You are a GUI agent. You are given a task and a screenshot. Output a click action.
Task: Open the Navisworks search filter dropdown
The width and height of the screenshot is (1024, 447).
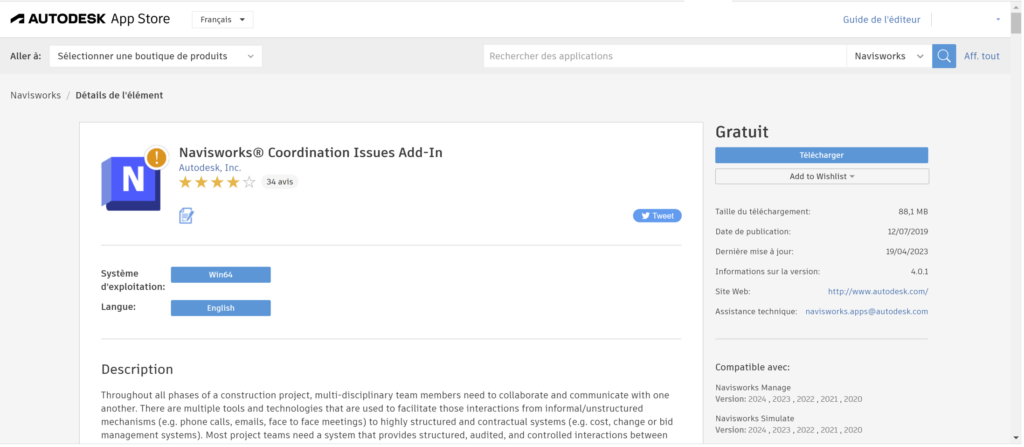[889, 56]
